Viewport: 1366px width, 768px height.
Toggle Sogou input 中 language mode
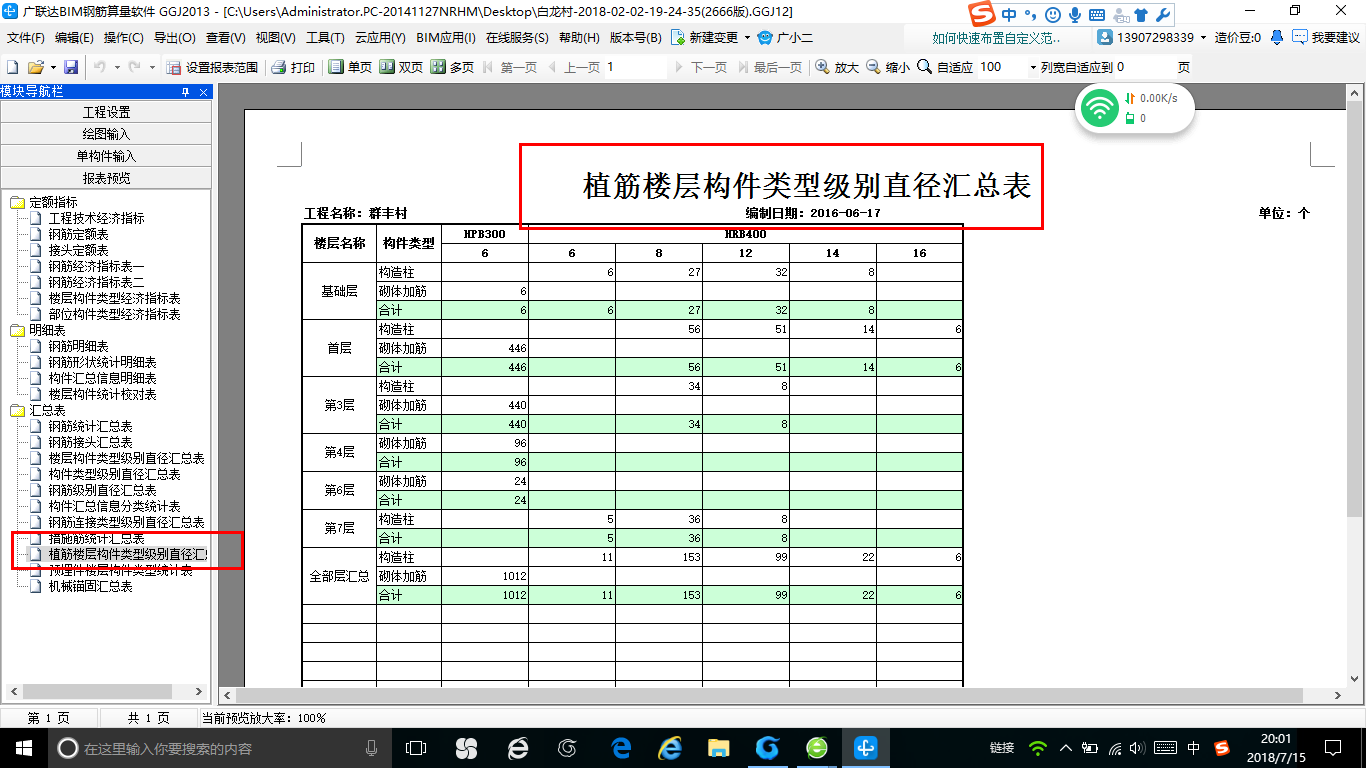point(1010,15)
